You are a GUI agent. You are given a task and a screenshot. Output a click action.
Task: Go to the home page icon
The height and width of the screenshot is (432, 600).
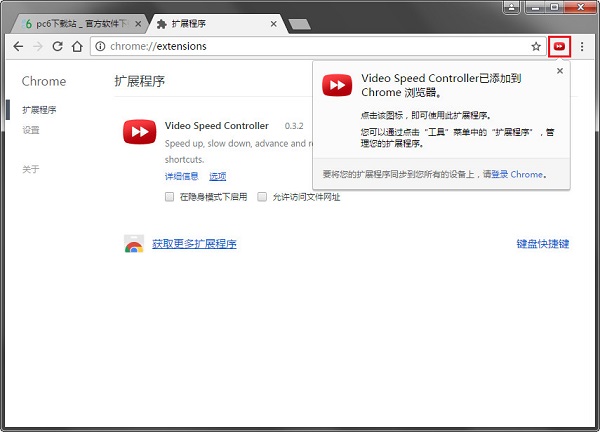[77, 47]
